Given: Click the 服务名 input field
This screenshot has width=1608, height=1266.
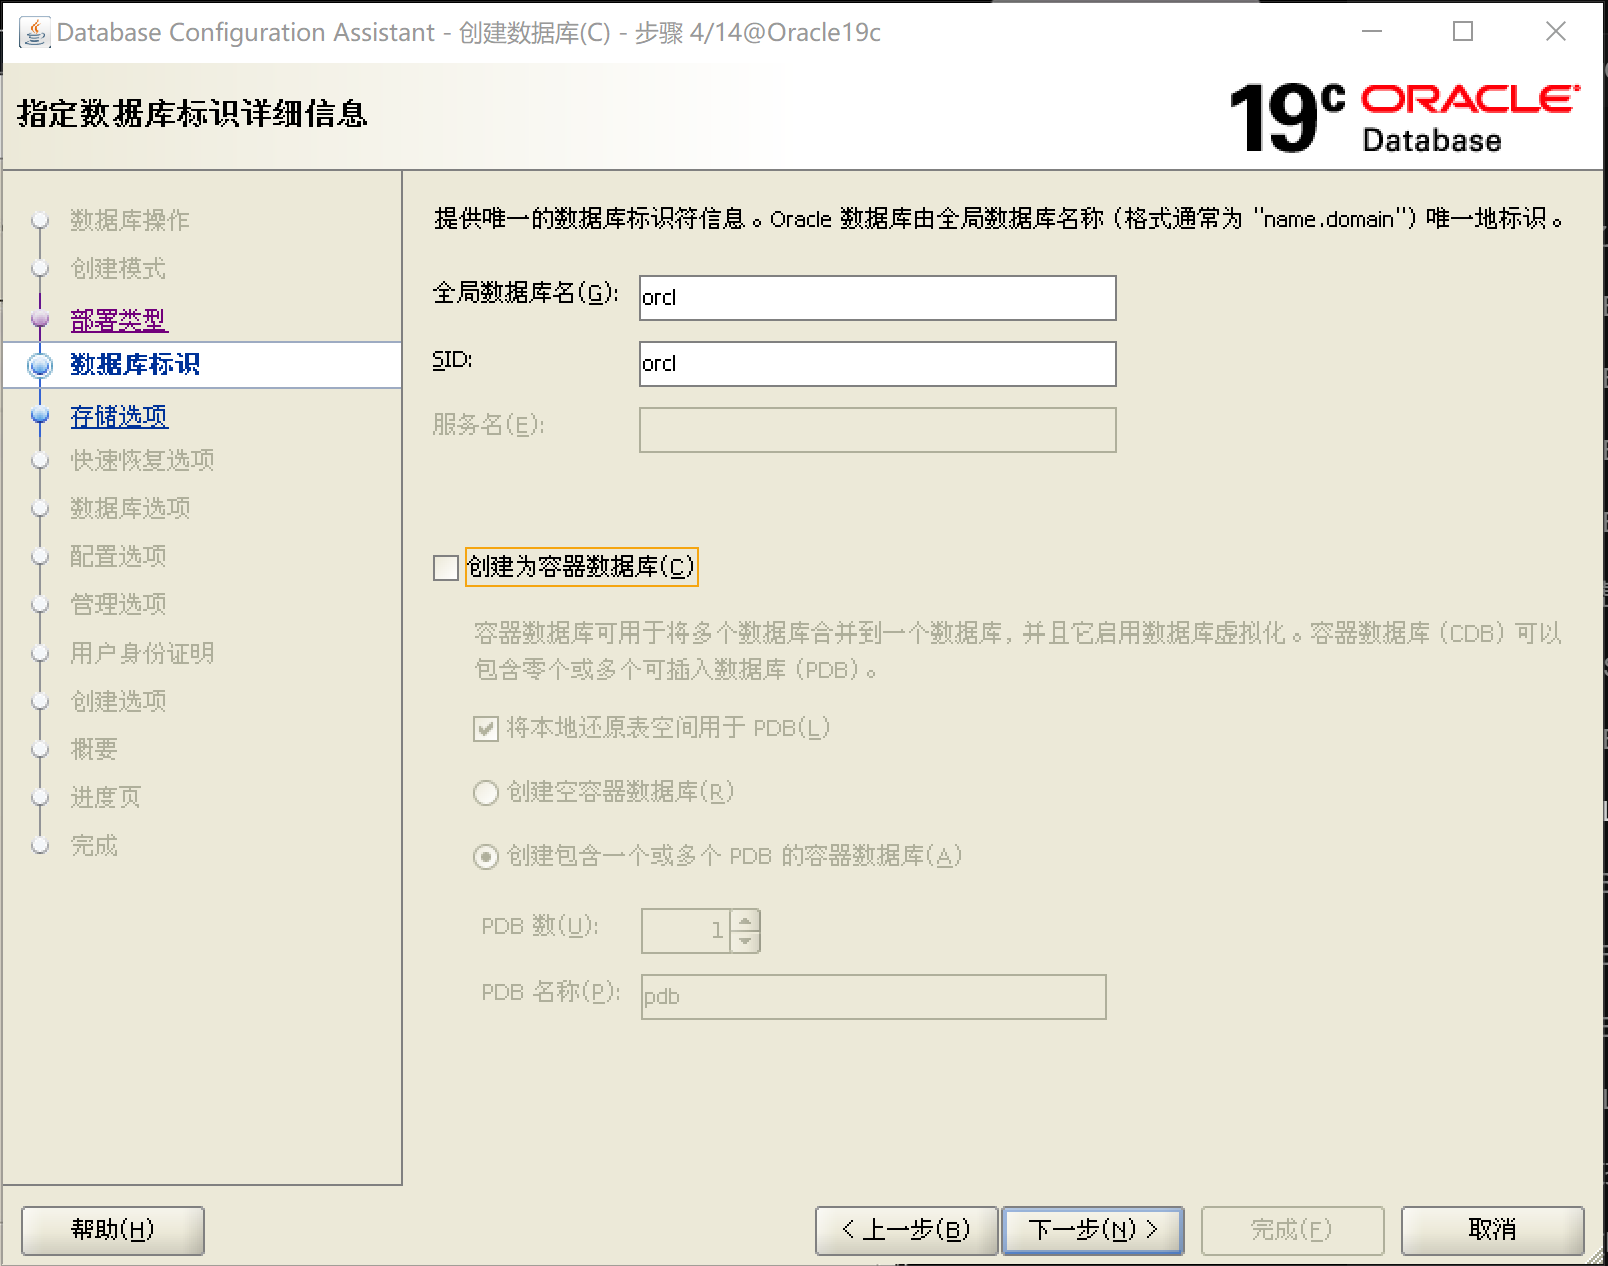Looking at the screenshot, I should pyautogui.click(x=878, y=430).
